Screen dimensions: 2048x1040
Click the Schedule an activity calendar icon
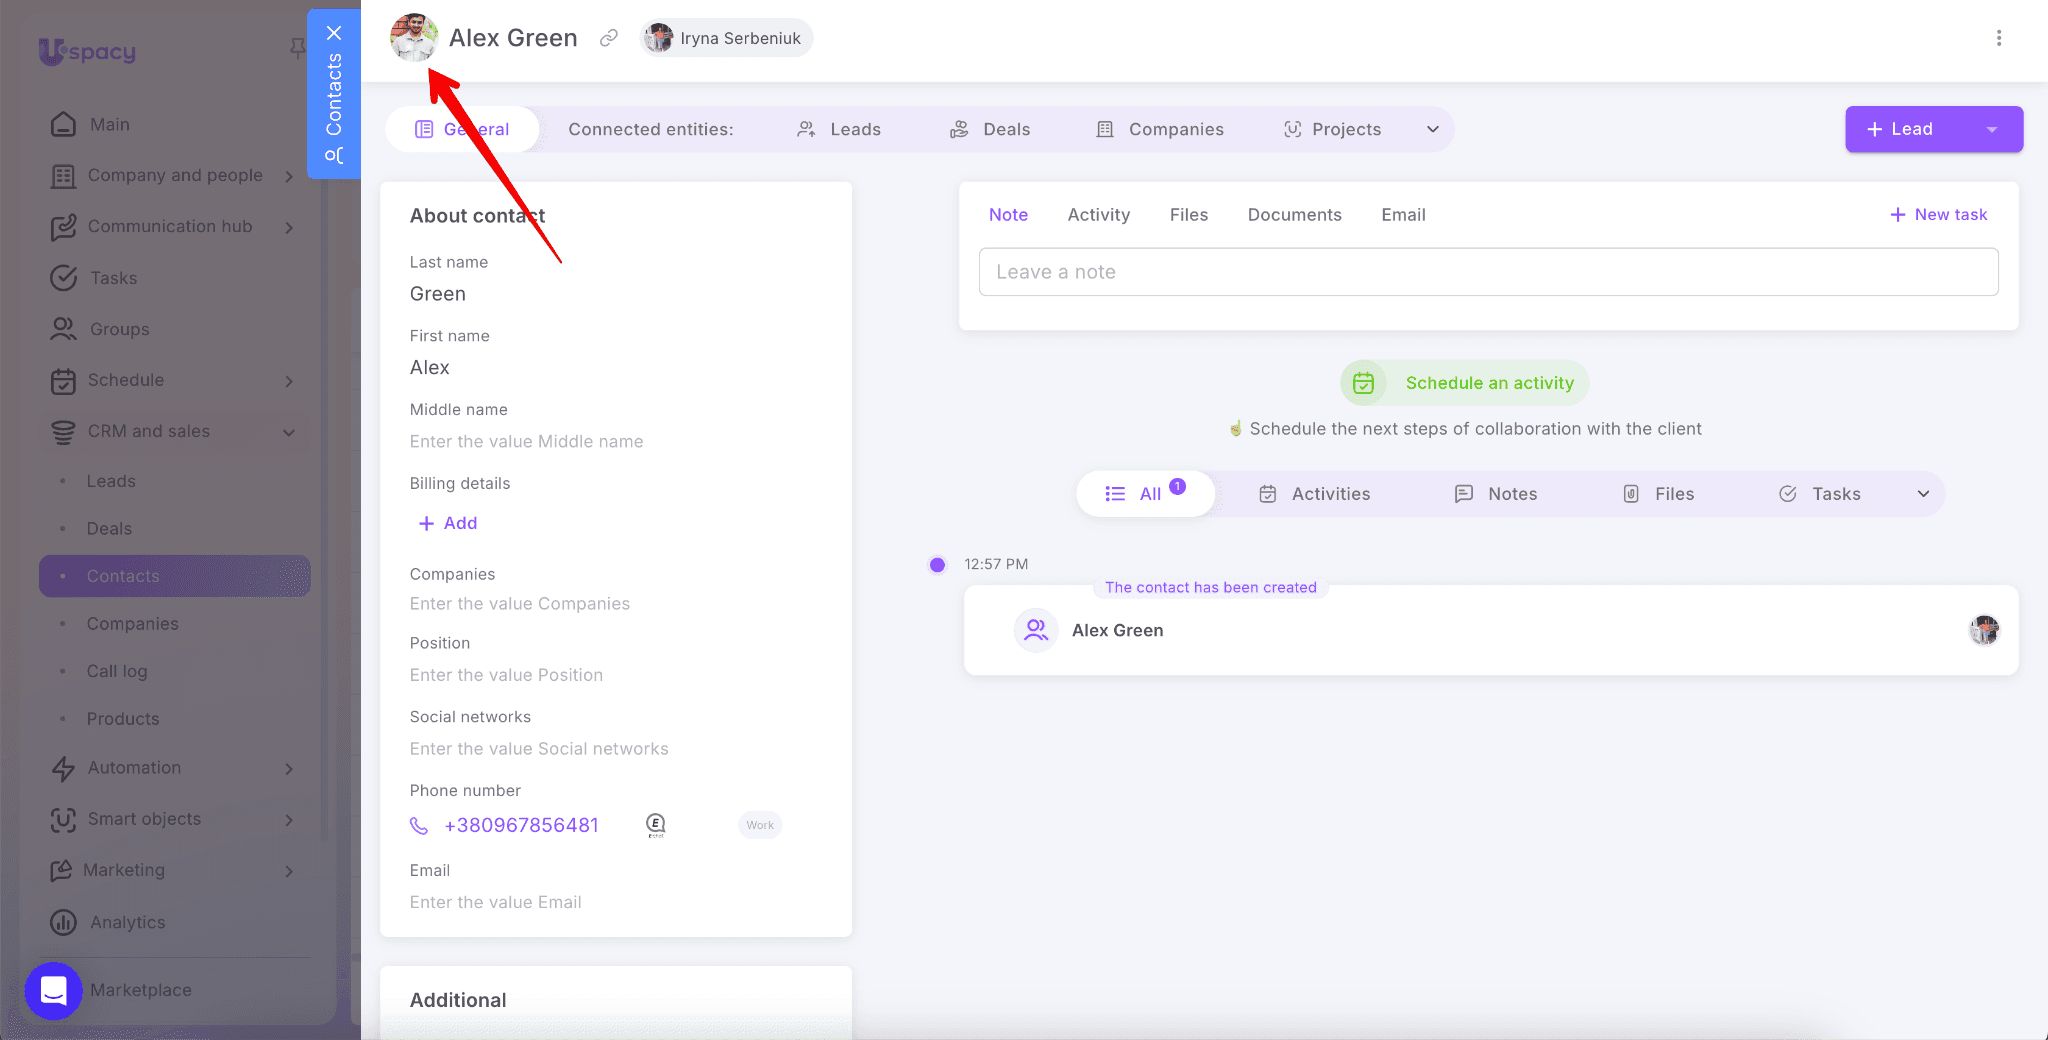click(x=1363, y=383)
